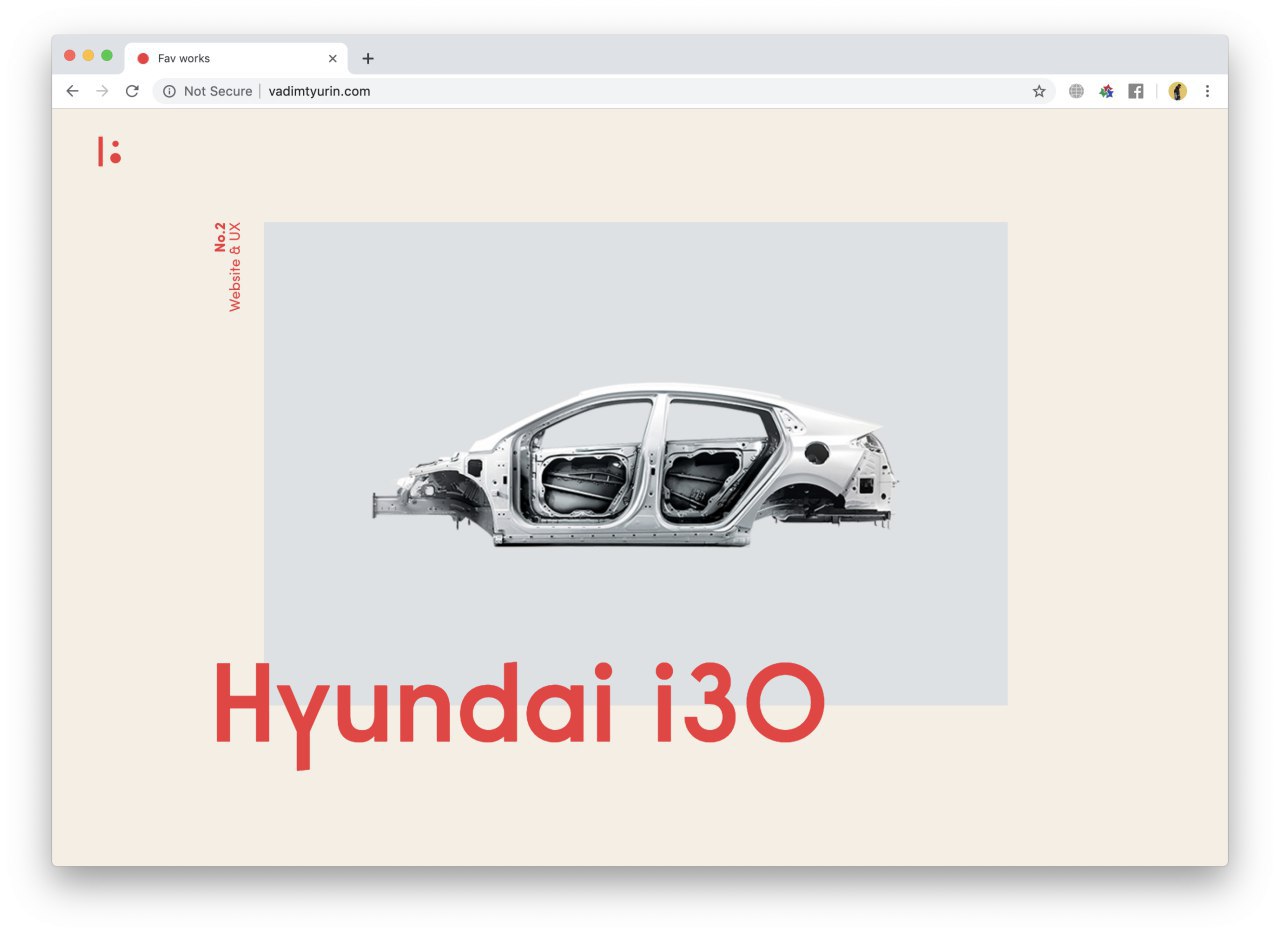Image resolution: width=1280 pixels, height=935 pixels.
Task: Open the user profile avatar
Action: pos(1178,91)
